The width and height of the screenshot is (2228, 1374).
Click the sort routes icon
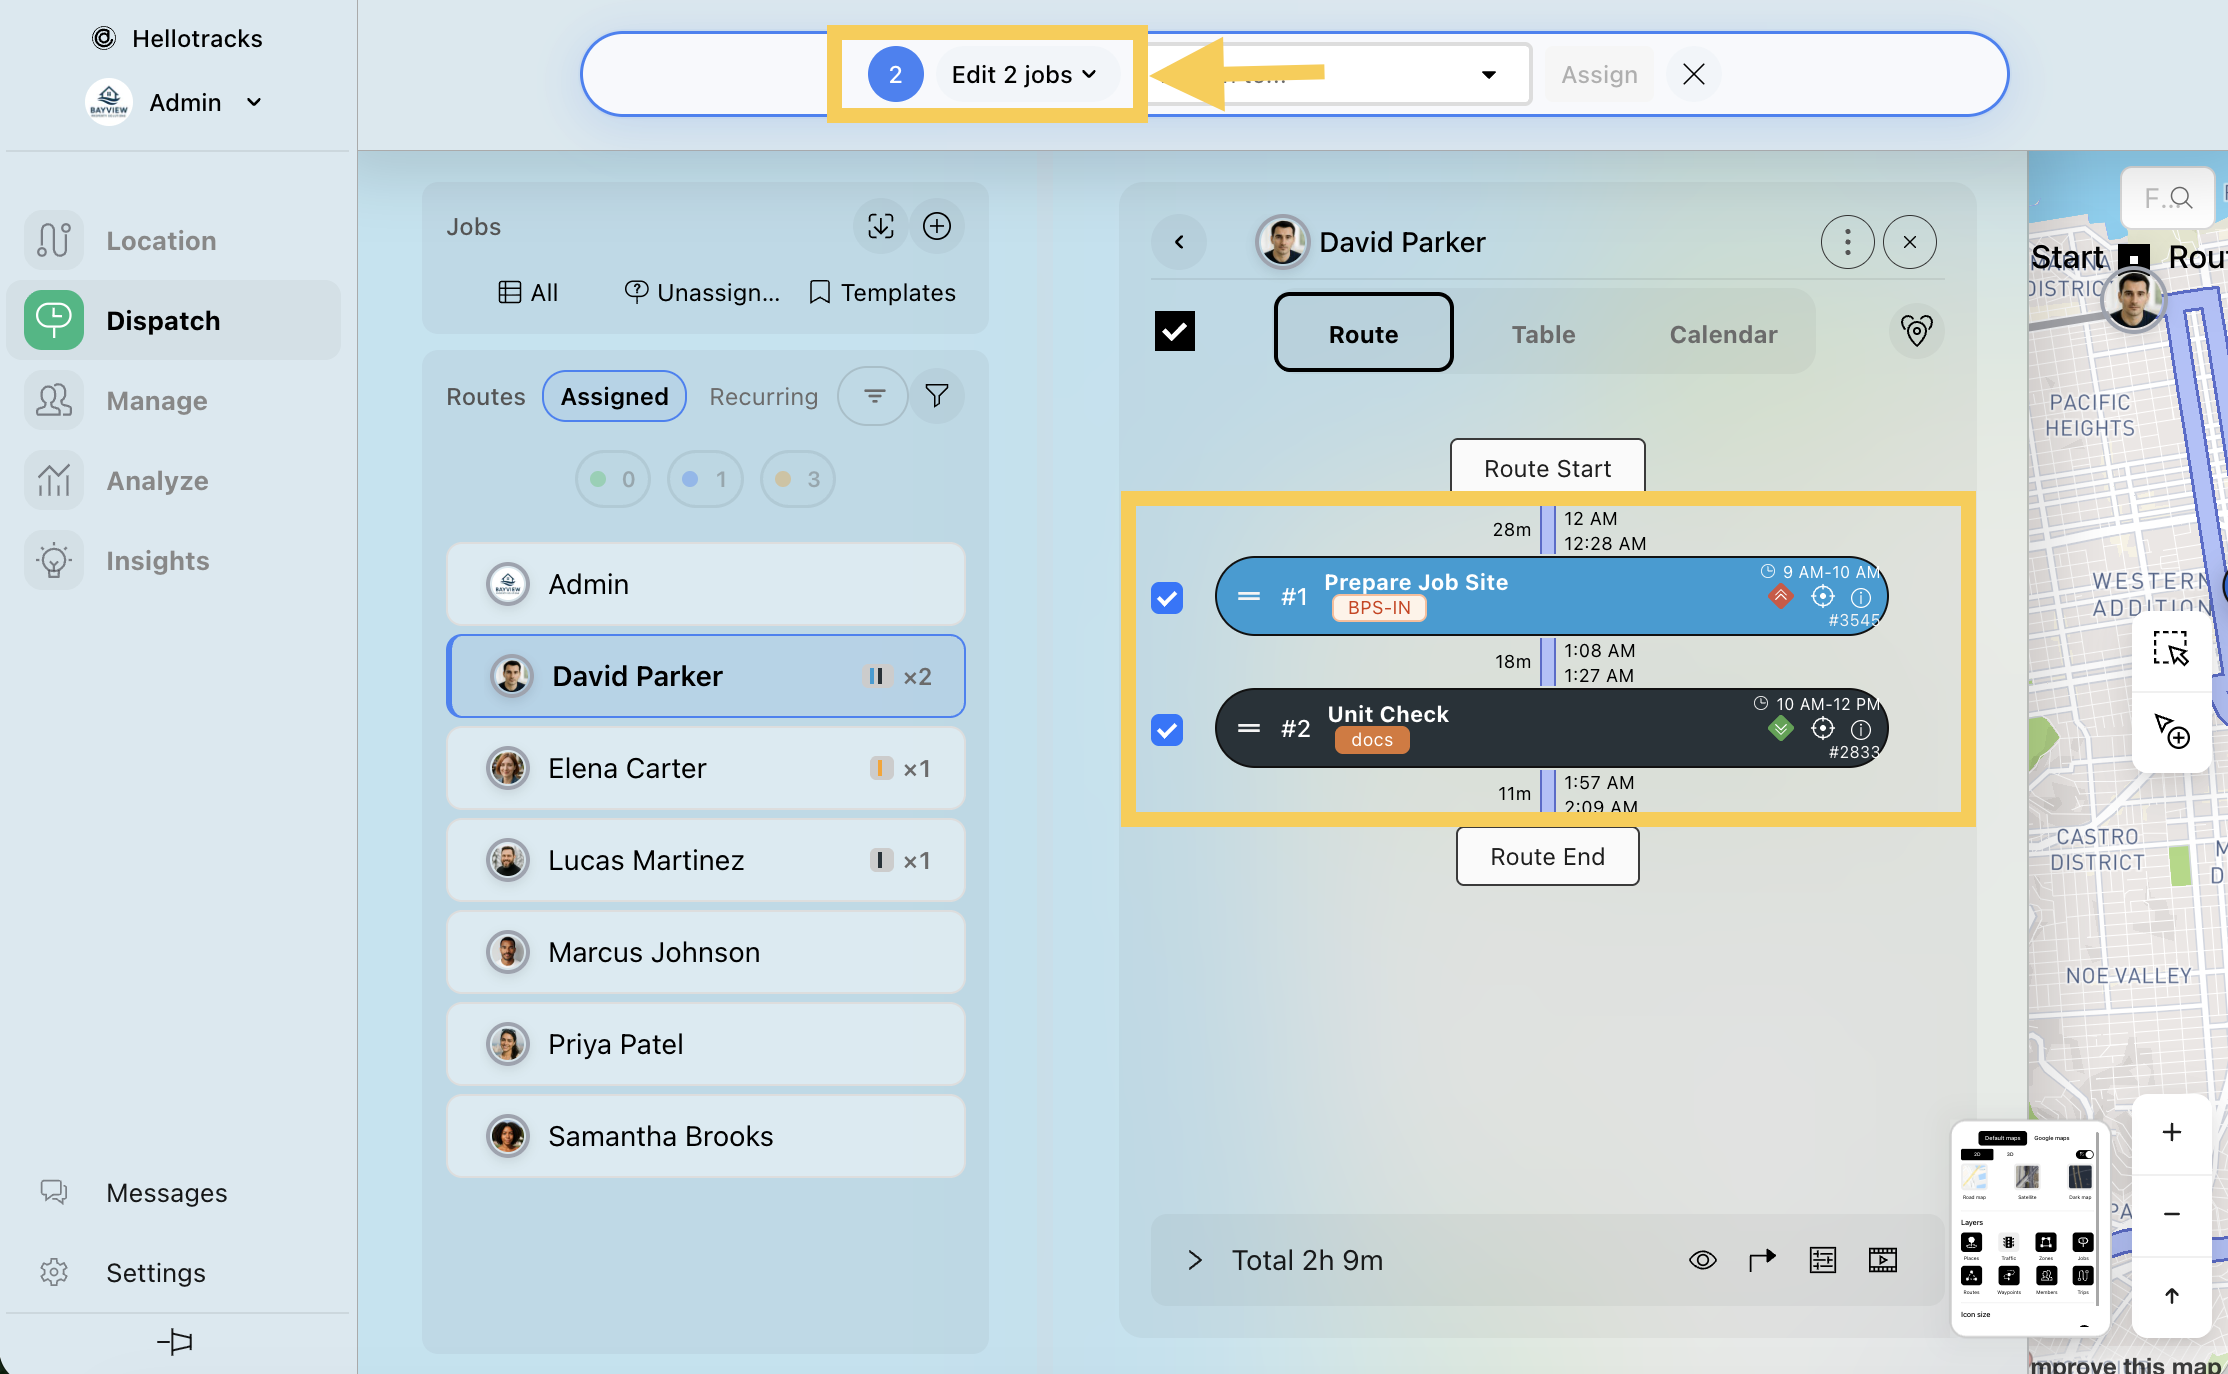point(873,396)
